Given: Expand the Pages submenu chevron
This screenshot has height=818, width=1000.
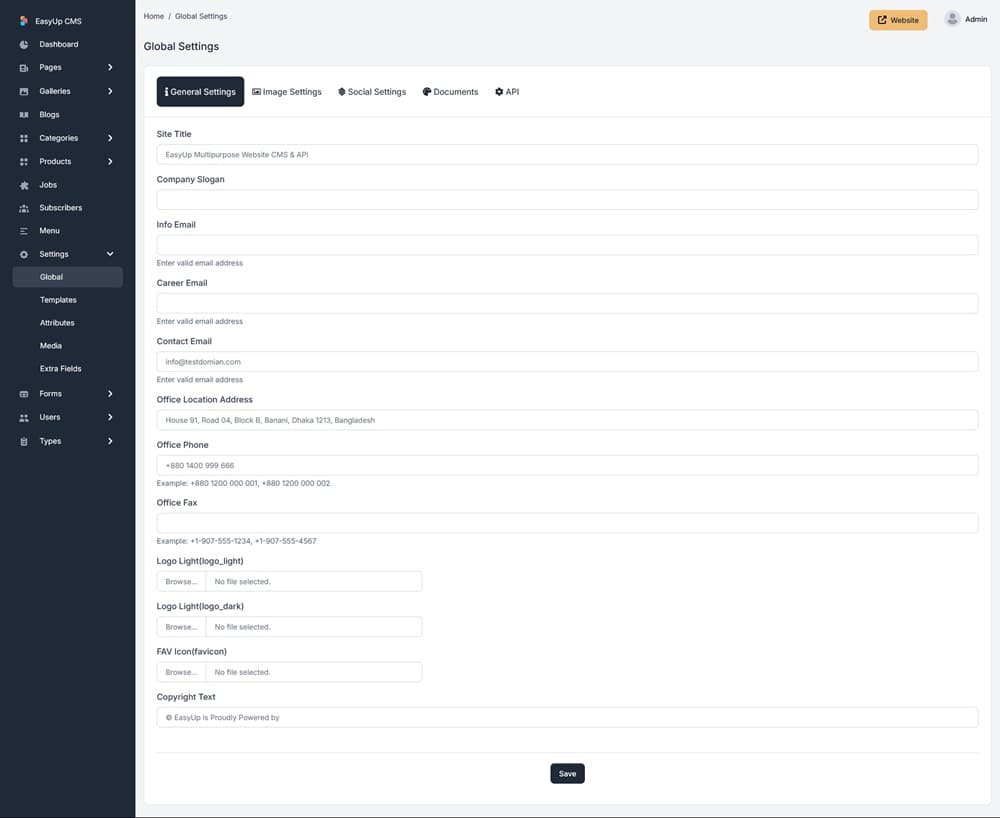Looking at the screenshot, I should (x=110, y=67).
